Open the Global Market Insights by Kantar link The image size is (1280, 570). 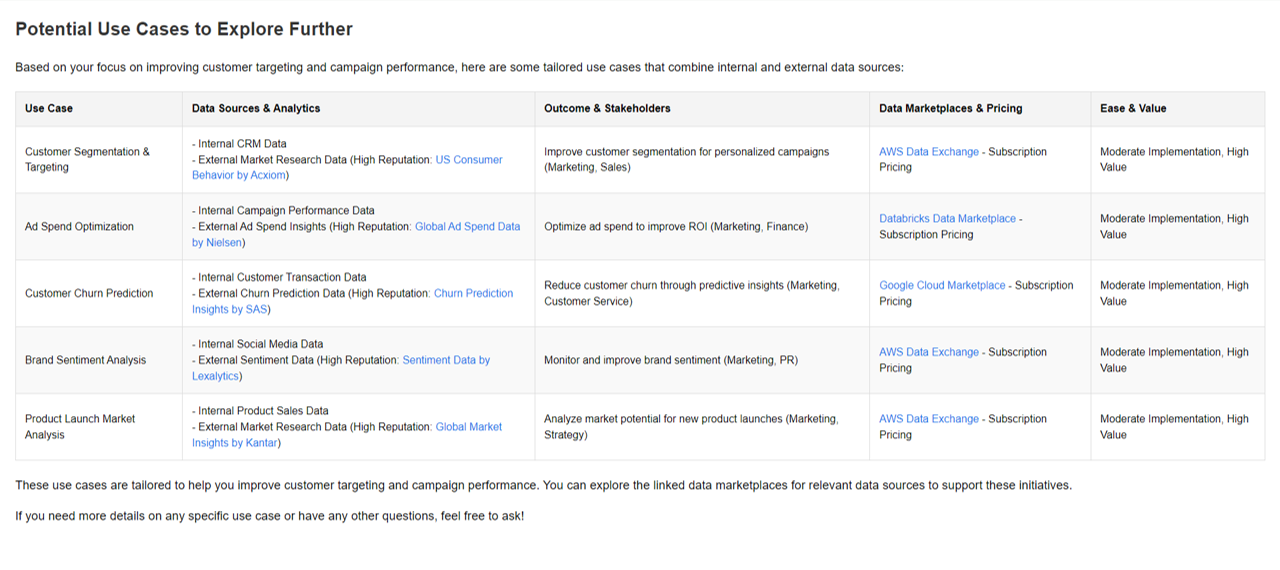(347, 435)
